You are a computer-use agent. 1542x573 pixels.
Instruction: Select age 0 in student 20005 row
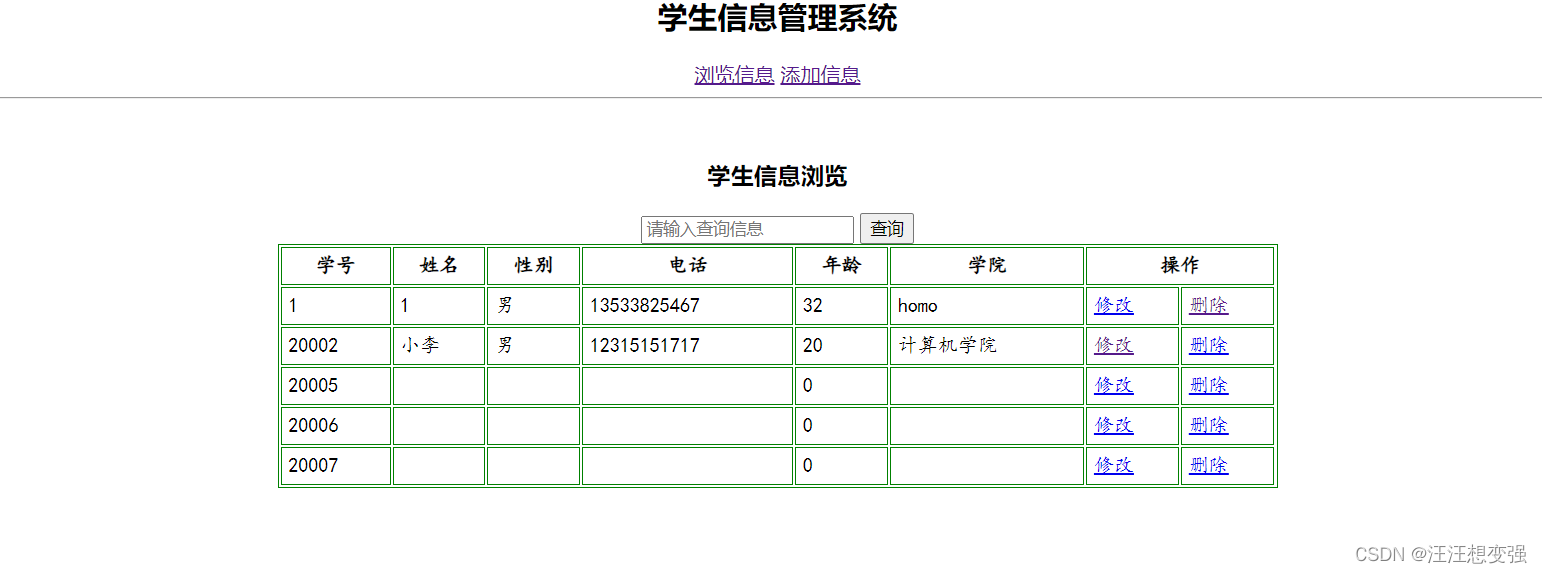(x=841, y=386)
